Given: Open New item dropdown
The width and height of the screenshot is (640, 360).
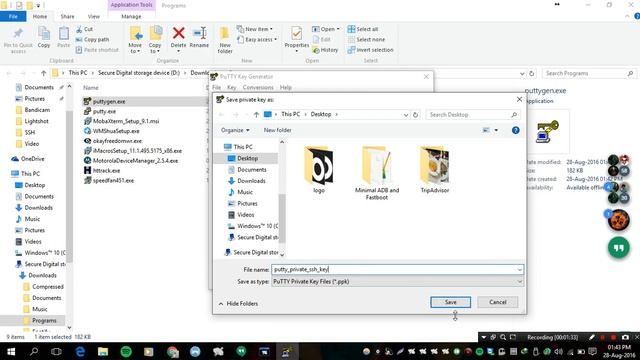Looking at the screenshot, I should [x=255, y=29].
